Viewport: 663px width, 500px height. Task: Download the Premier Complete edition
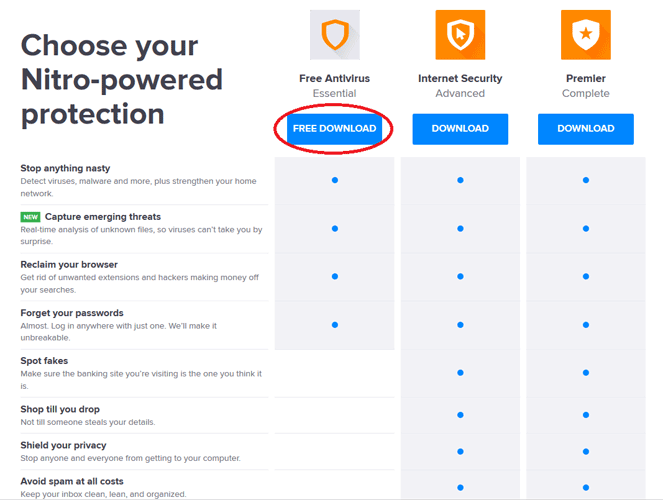tap(586, 129)
